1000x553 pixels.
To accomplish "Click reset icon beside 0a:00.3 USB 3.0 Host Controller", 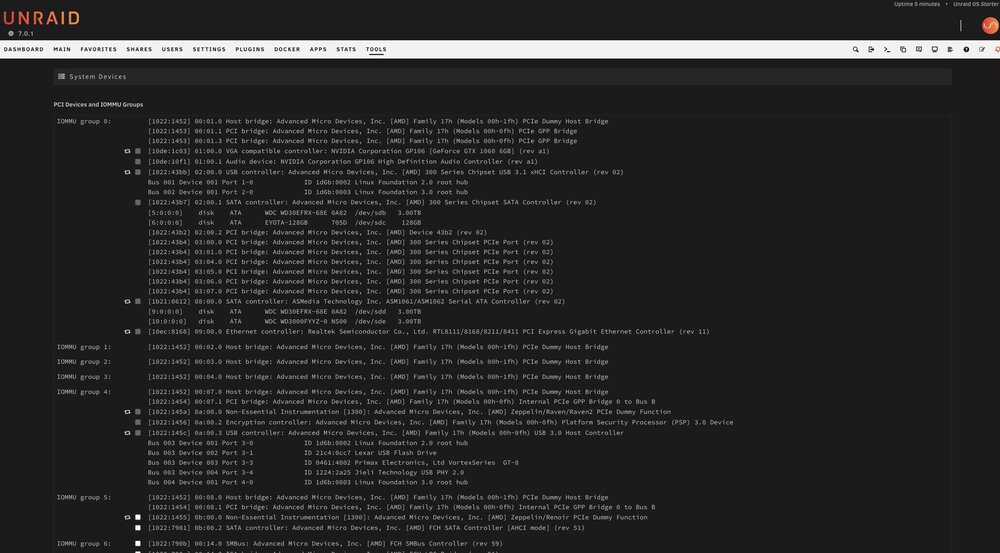I will click(x=128, y=433).
